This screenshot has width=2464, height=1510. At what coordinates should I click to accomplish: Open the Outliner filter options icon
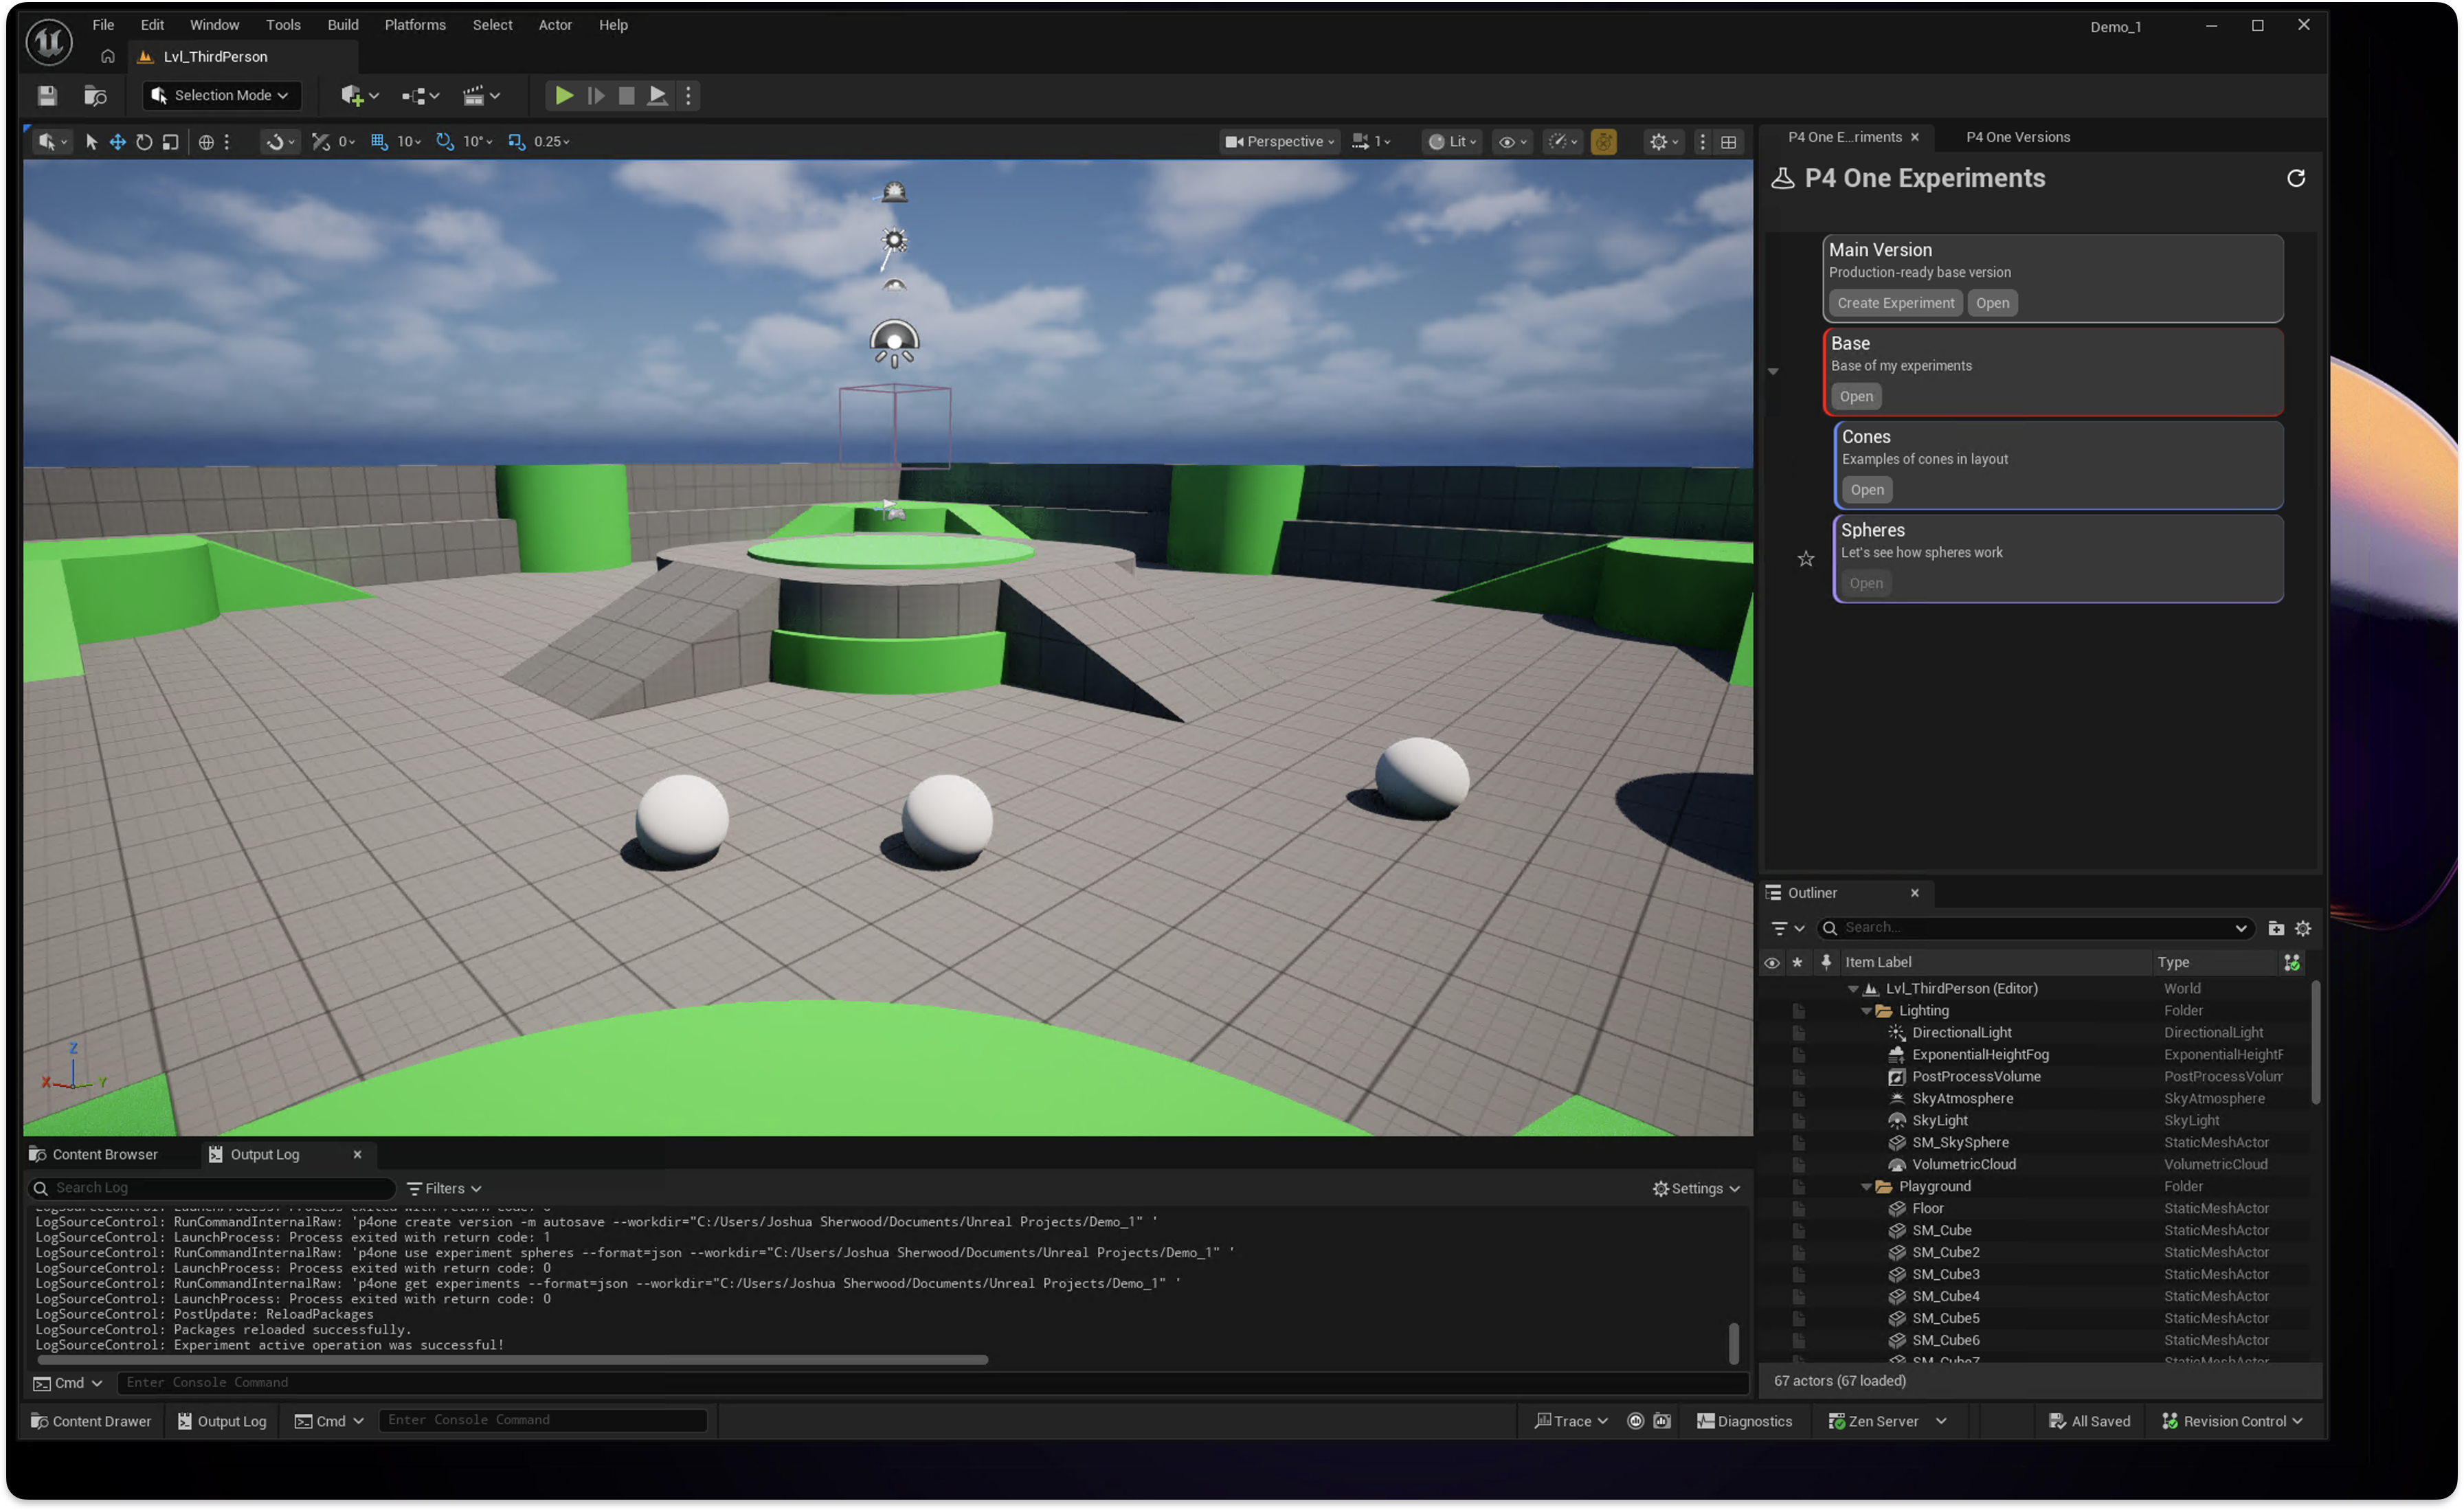click(1787, 928)
